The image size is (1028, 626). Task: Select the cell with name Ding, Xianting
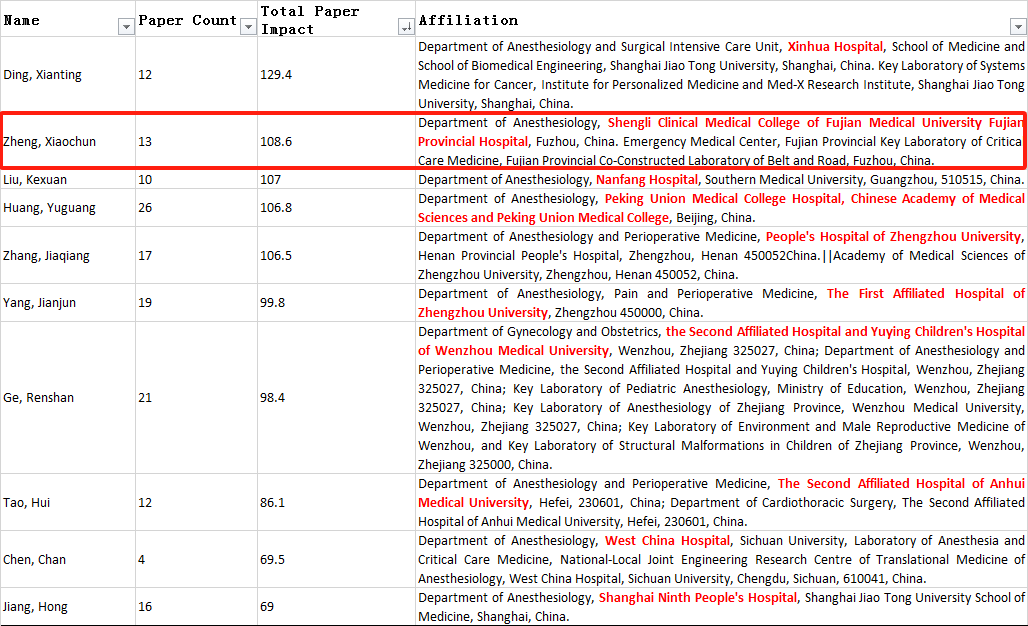(x=43, y=75)
